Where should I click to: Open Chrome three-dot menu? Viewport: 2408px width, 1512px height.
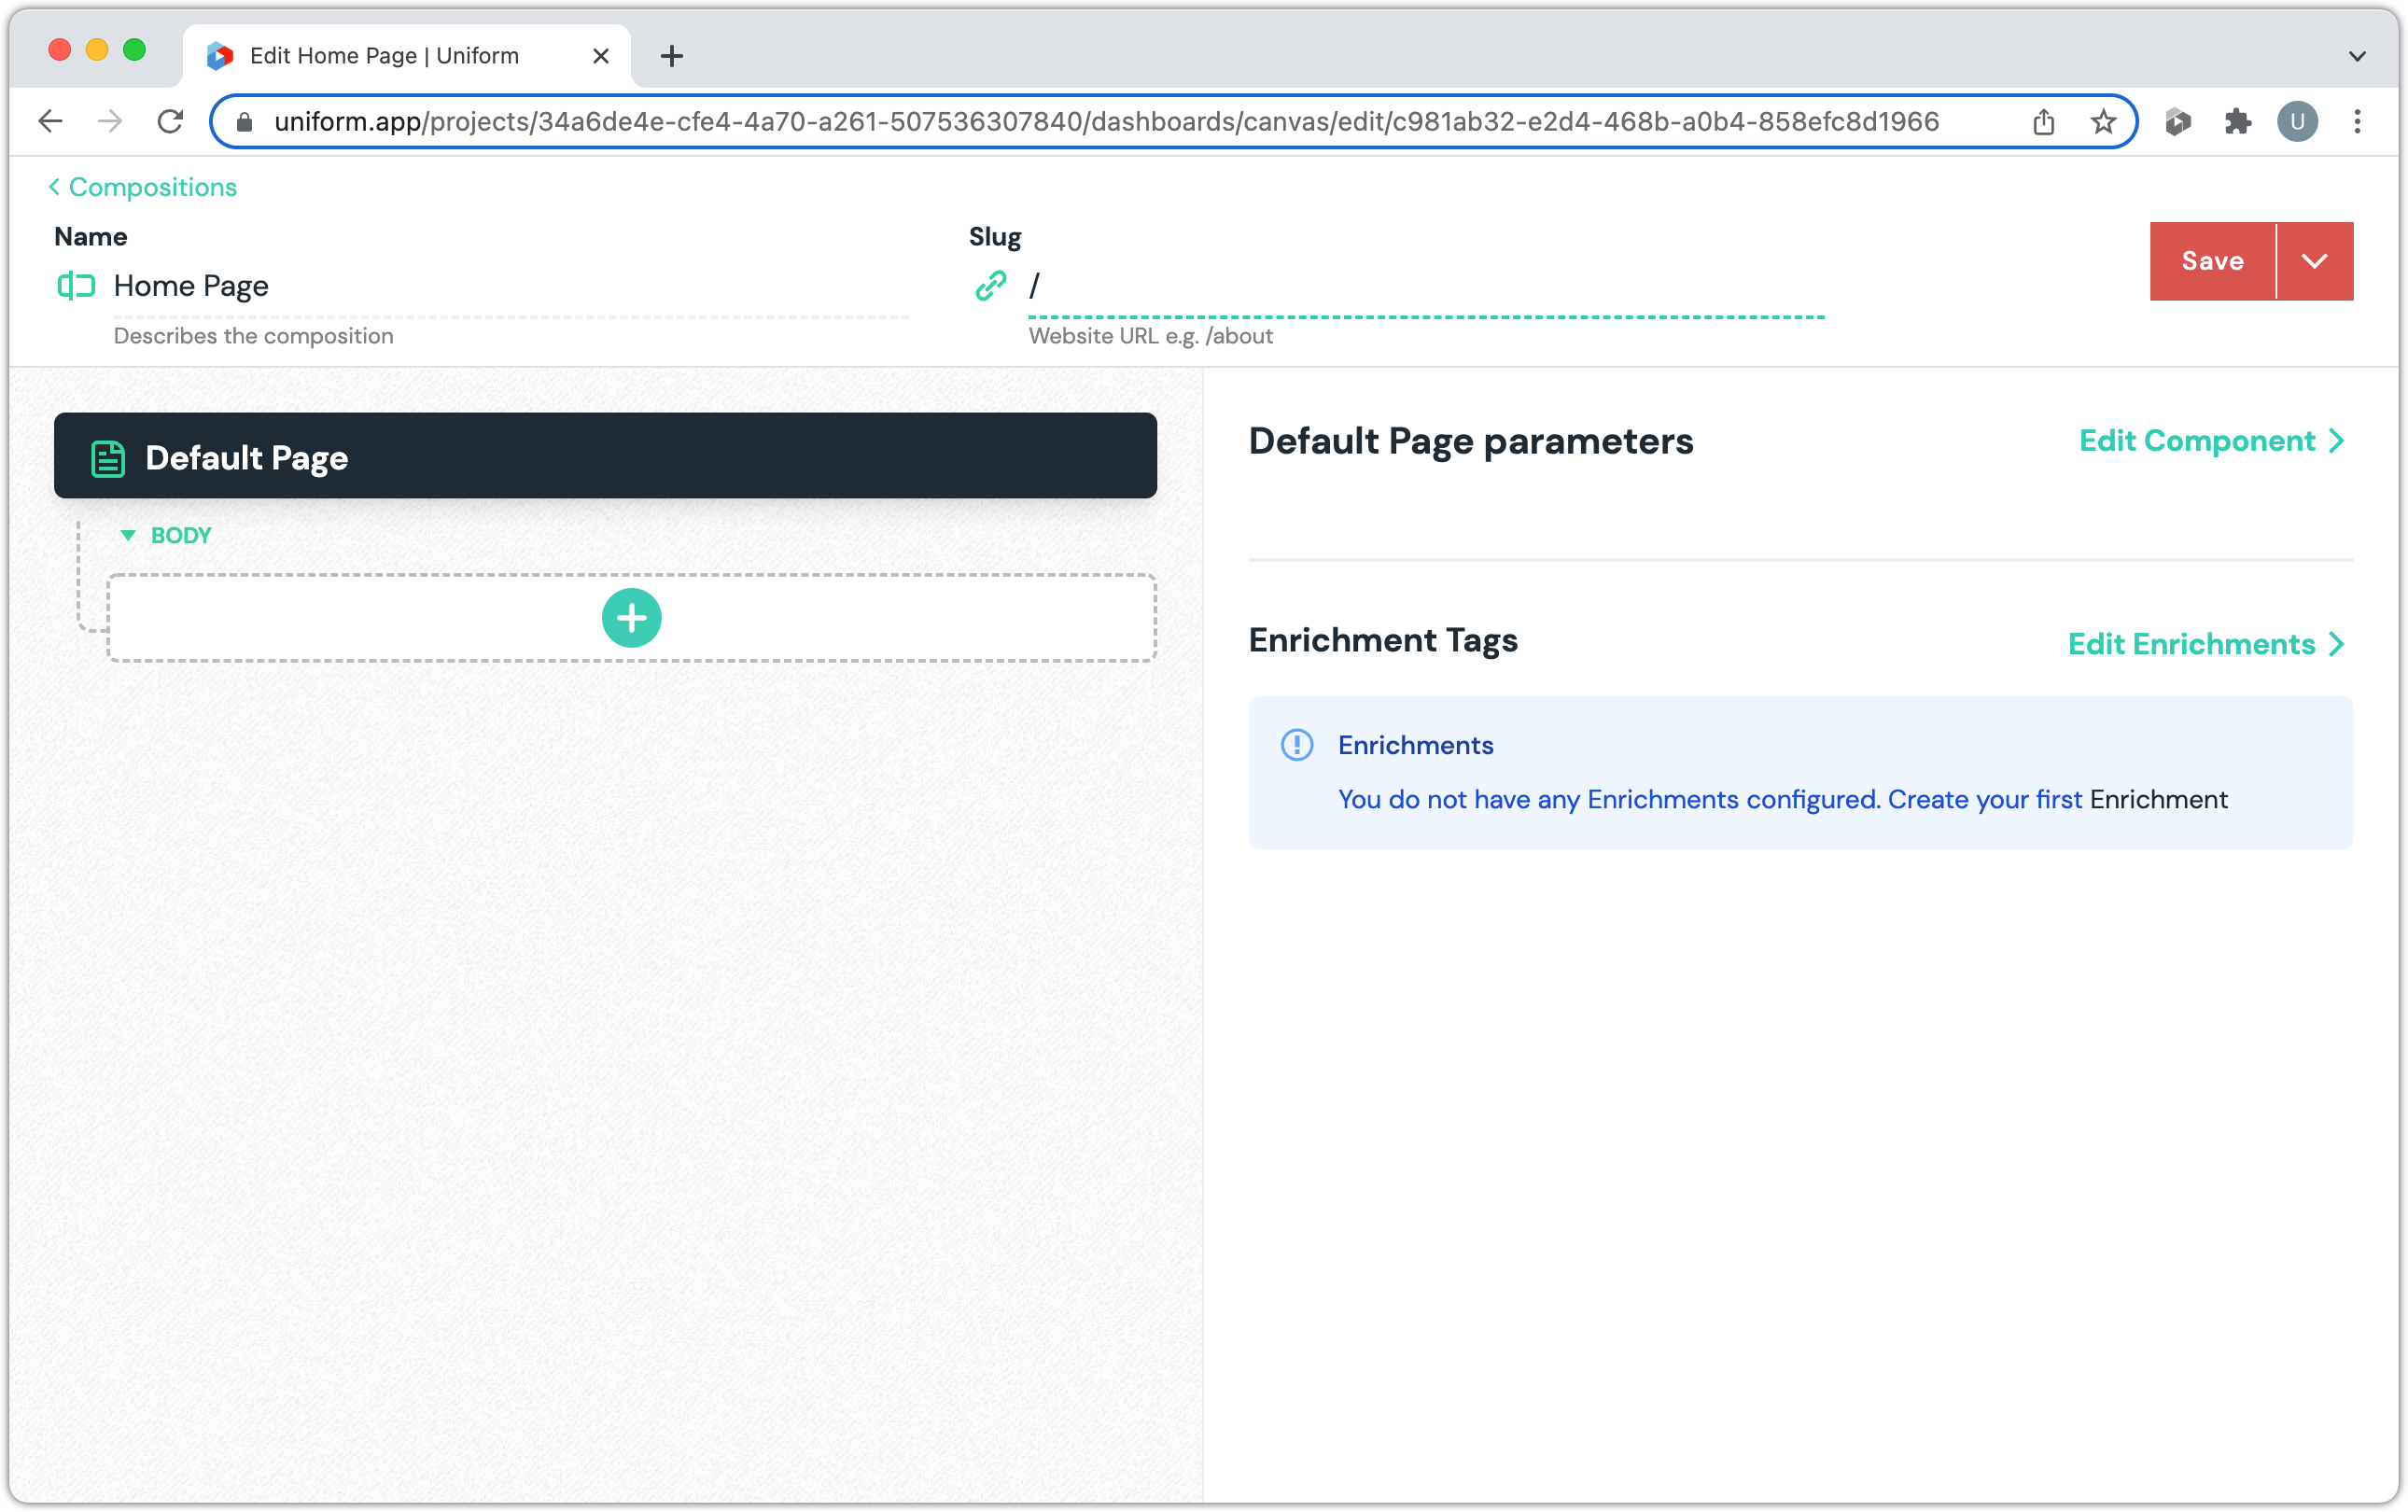coord(2357,122)
